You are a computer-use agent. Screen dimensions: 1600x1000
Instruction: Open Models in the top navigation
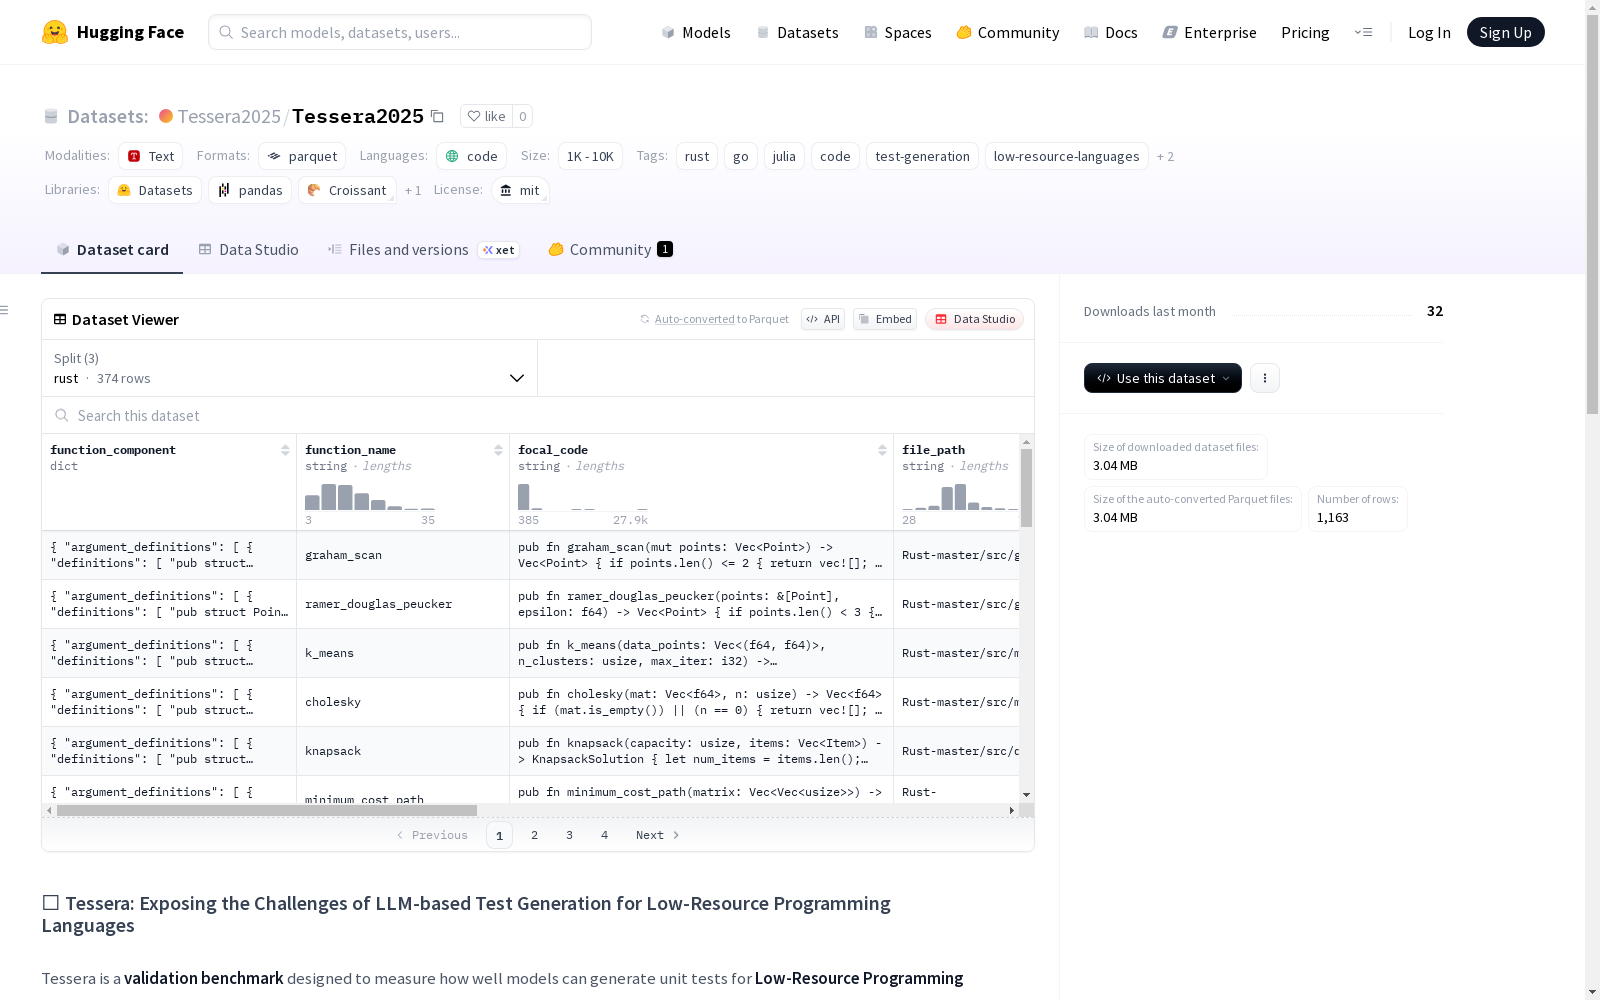coord(696,32)
